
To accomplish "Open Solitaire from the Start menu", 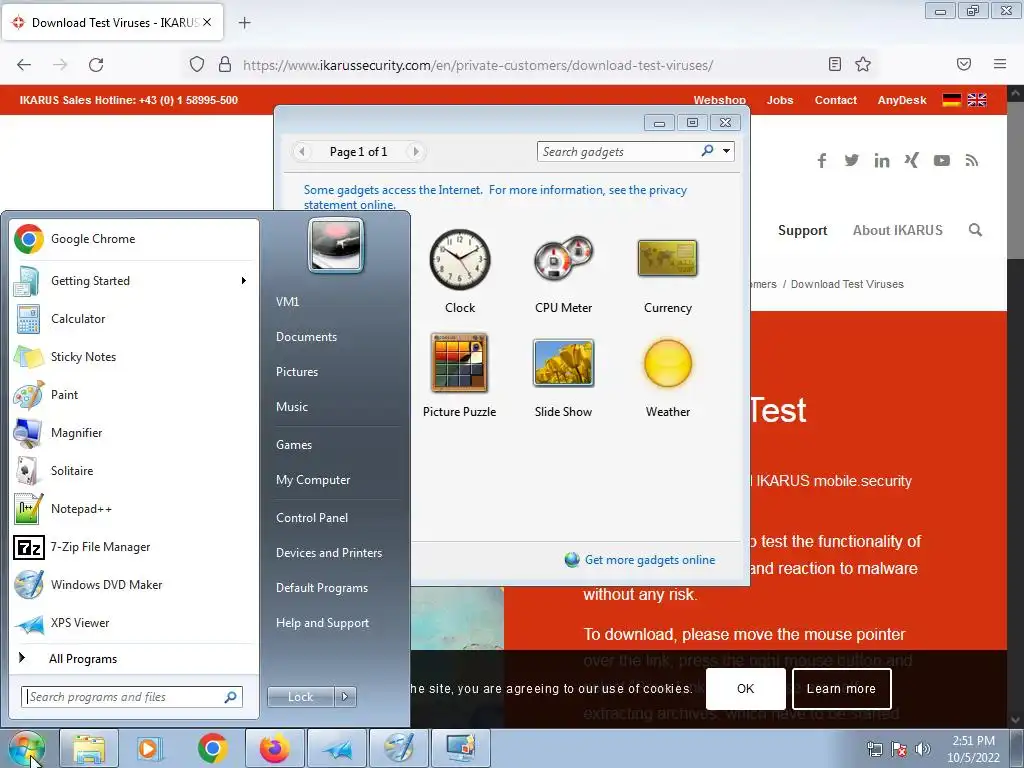I will 134,471.
